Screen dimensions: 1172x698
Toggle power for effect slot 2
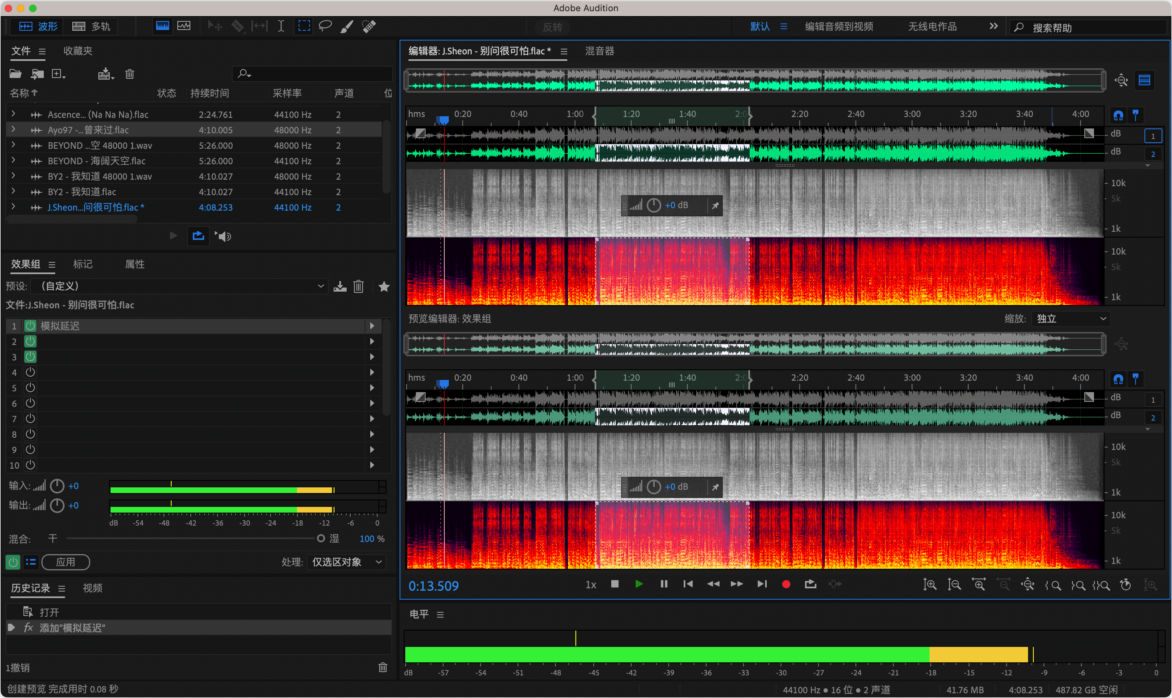click(31, 342)
